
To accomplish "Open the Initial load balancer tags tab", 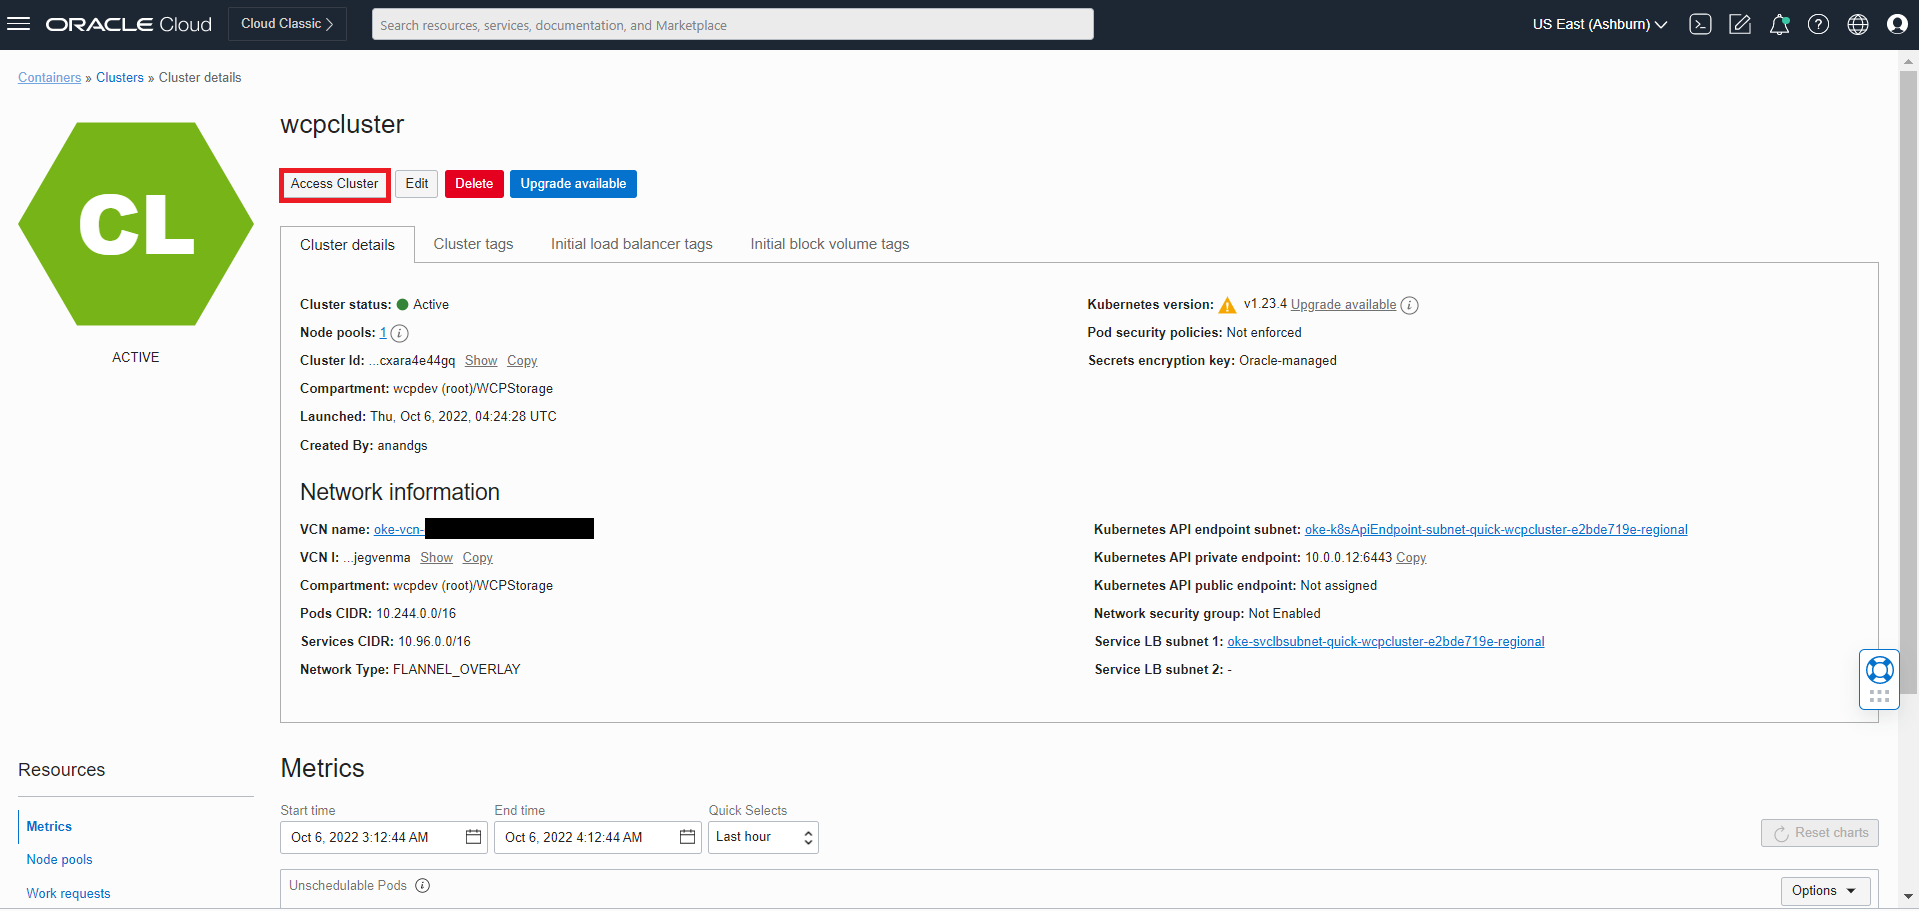I will click(x=632, y=244).
